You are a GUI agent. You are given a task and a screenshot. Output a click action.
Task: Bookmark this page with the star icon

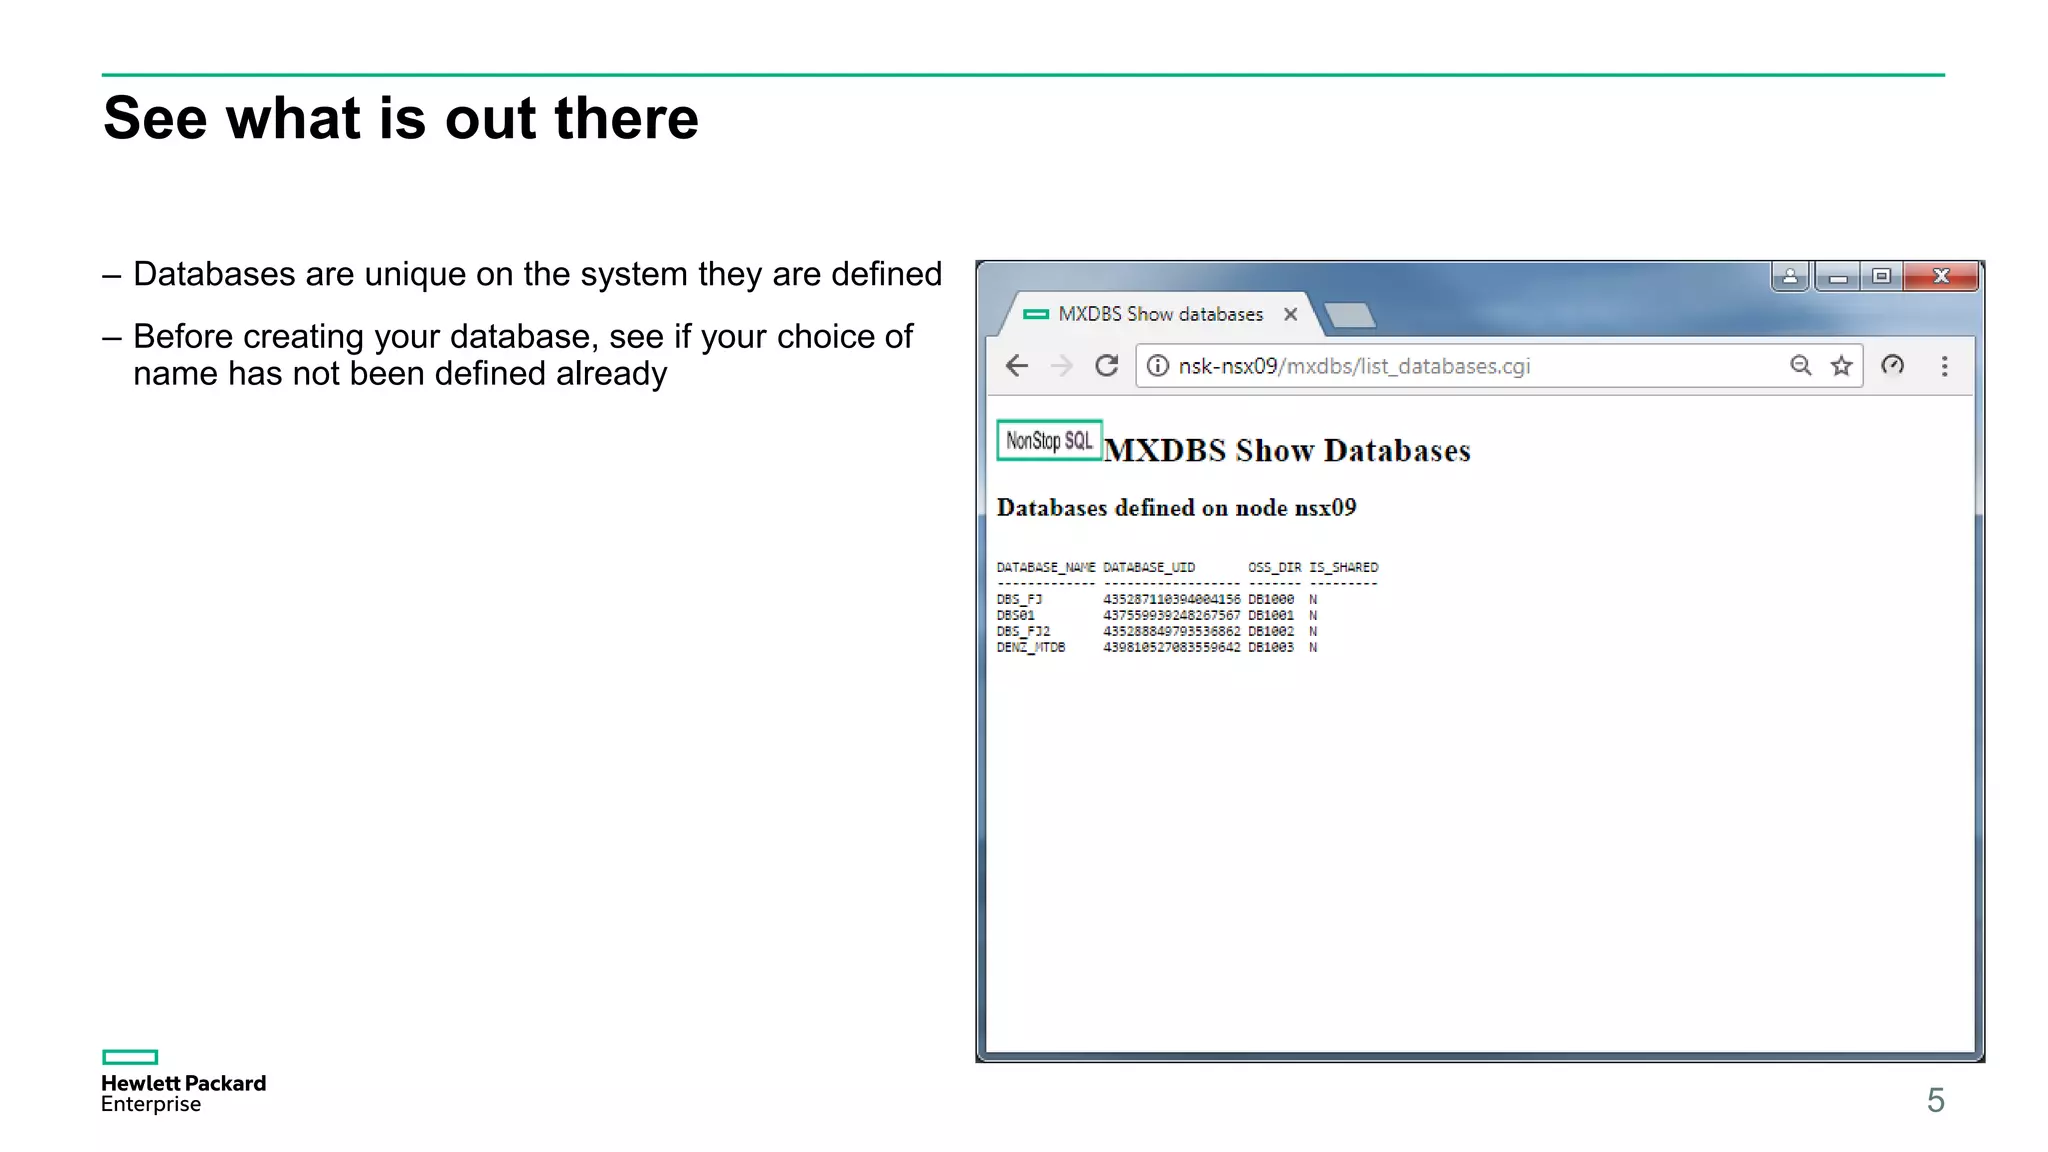(x=1841, y=366)
